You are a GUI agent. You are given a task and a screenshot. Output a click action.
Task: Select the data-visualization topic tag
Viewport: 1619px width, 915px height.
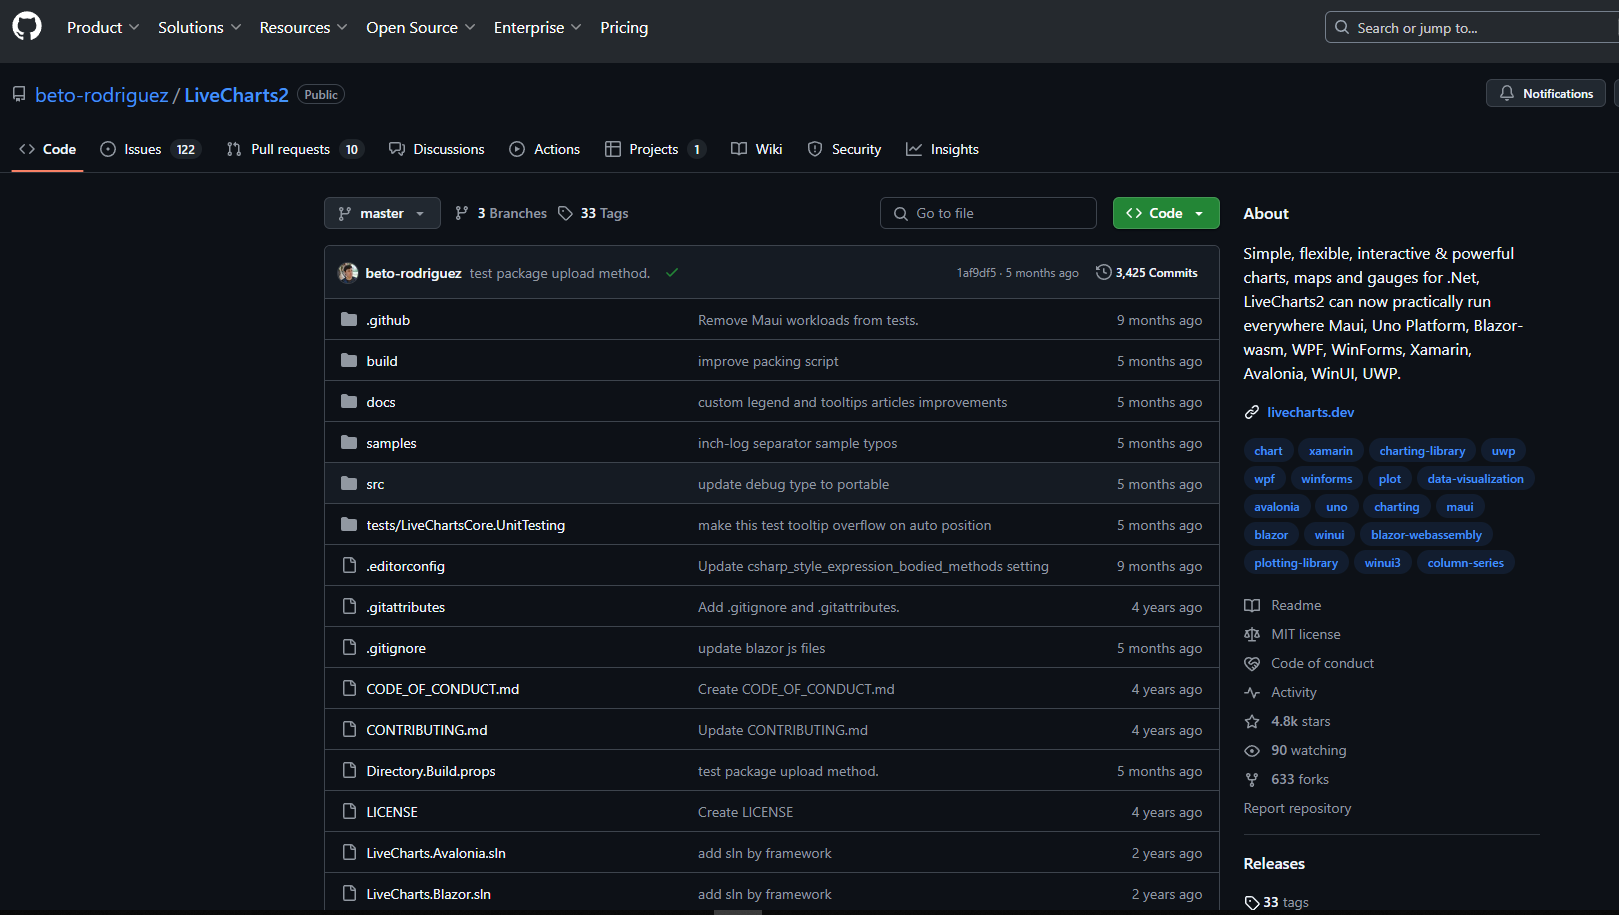pyautogui.click(x=1475, y=479)
